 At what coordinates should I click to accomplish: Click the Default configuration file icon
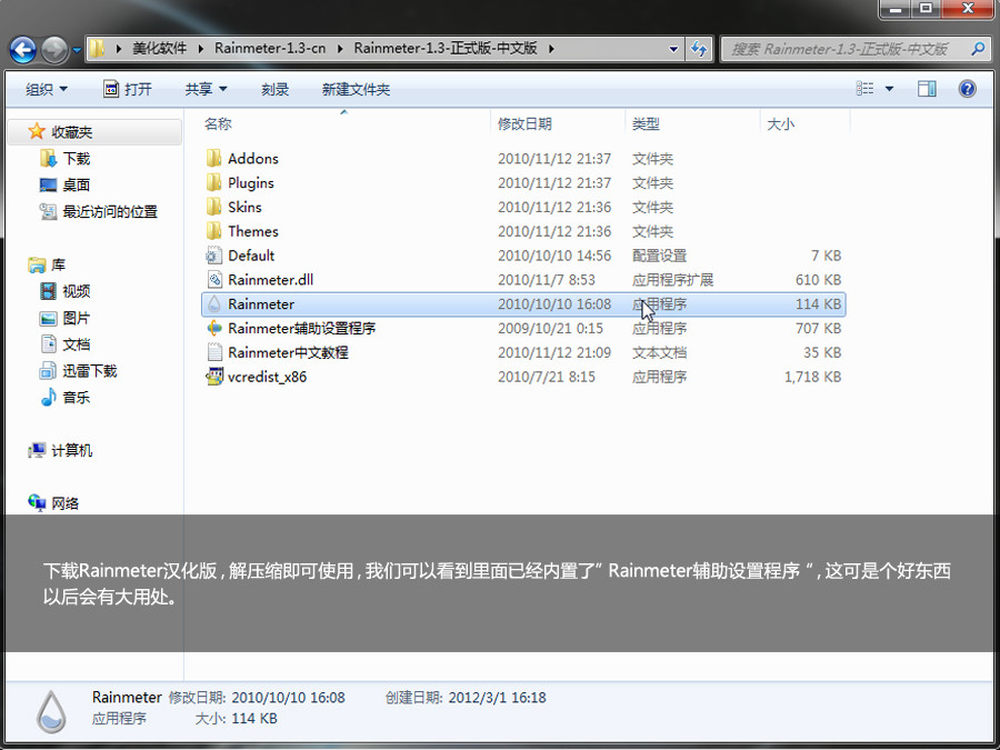213,256
